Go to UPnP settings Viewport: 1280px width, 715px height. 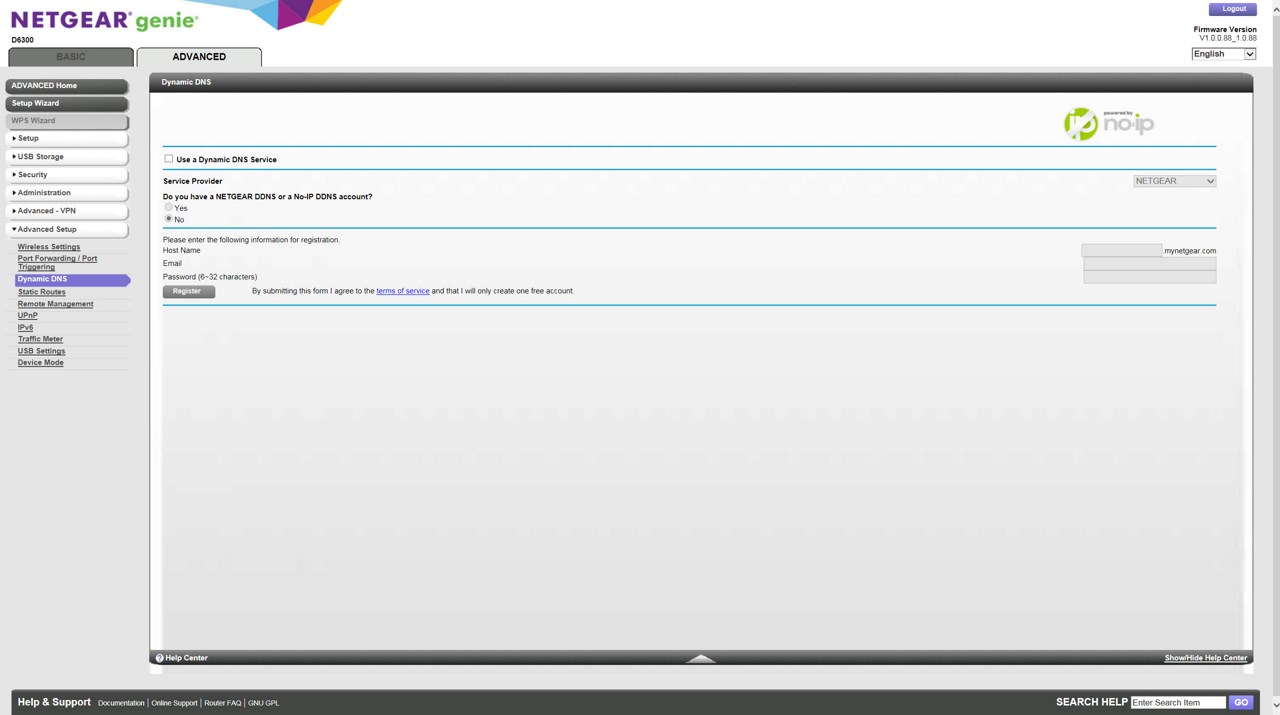tap(27, 316)
